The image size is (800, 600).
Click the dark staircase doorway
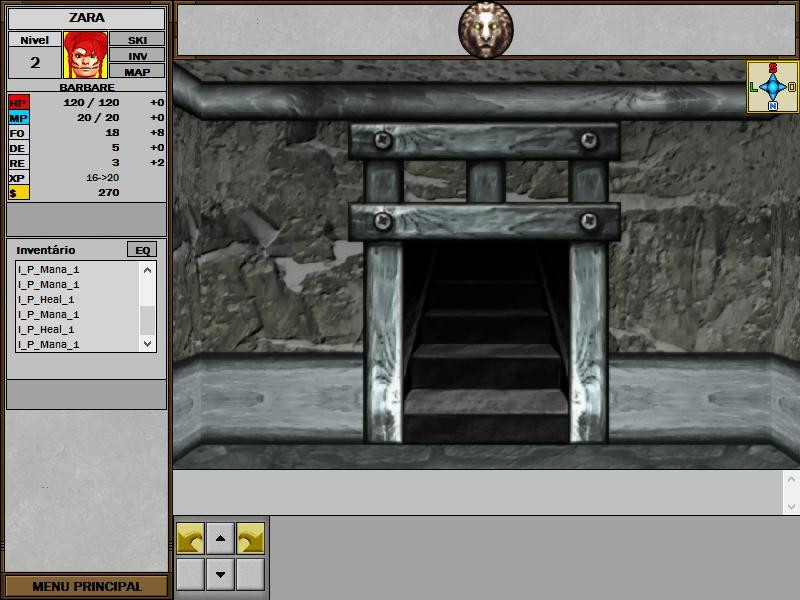point(486,341)
